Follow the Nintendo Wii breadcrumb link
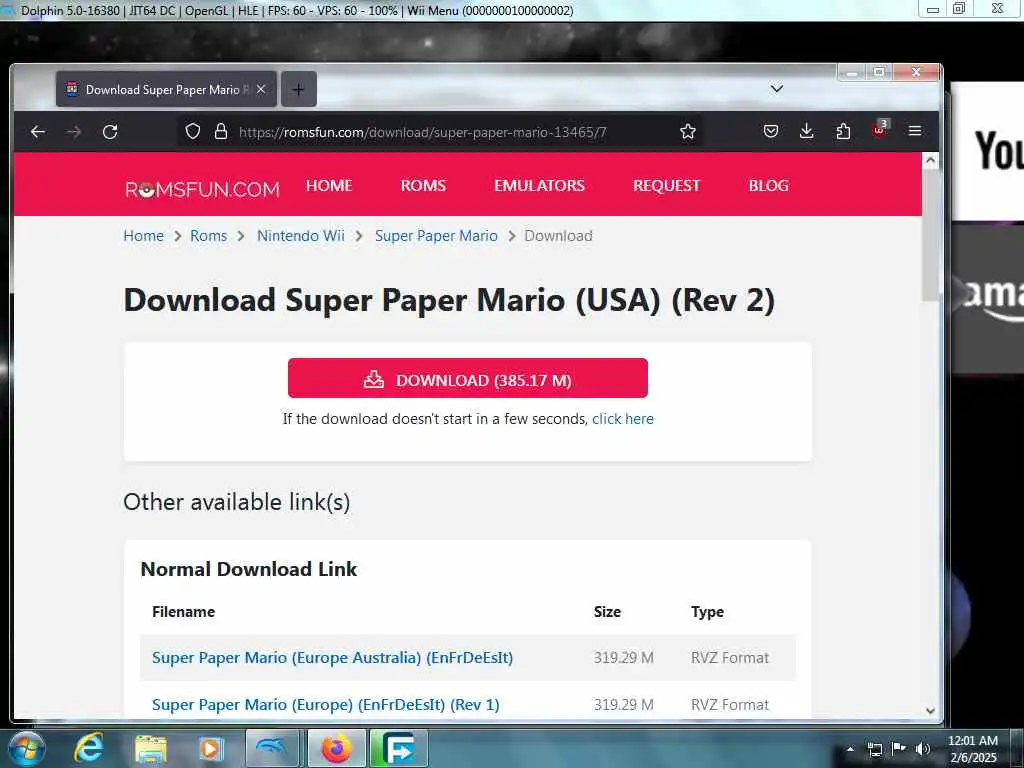1024x768 pixels. (x=300, y=236)
